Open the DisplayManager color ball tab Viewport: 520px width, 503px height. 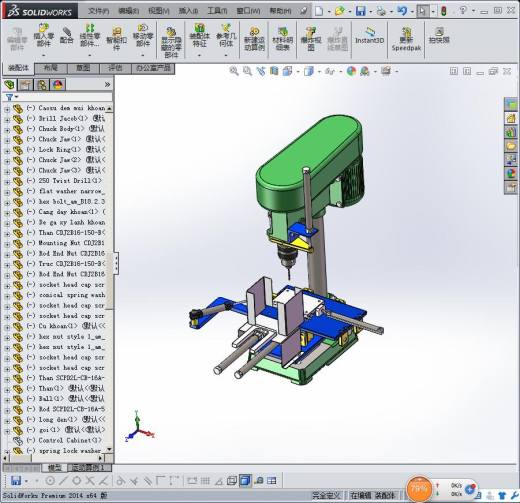point(58,85)
